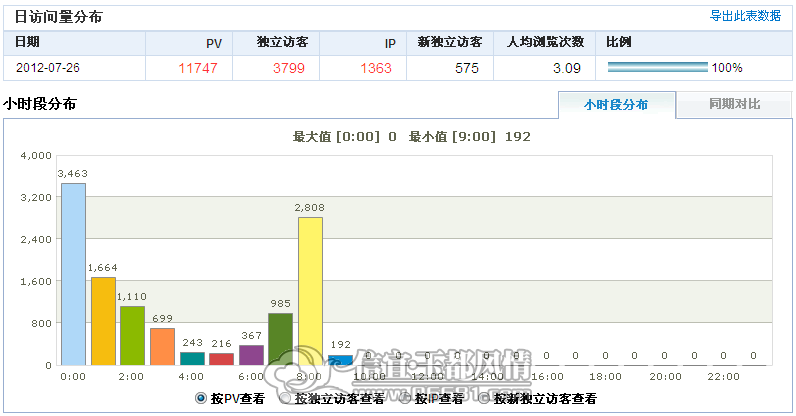This screenshot has height=416, width=796.
Task: Click the red 5:00 bar labeled 216
Action: click(x=222, y=359)
